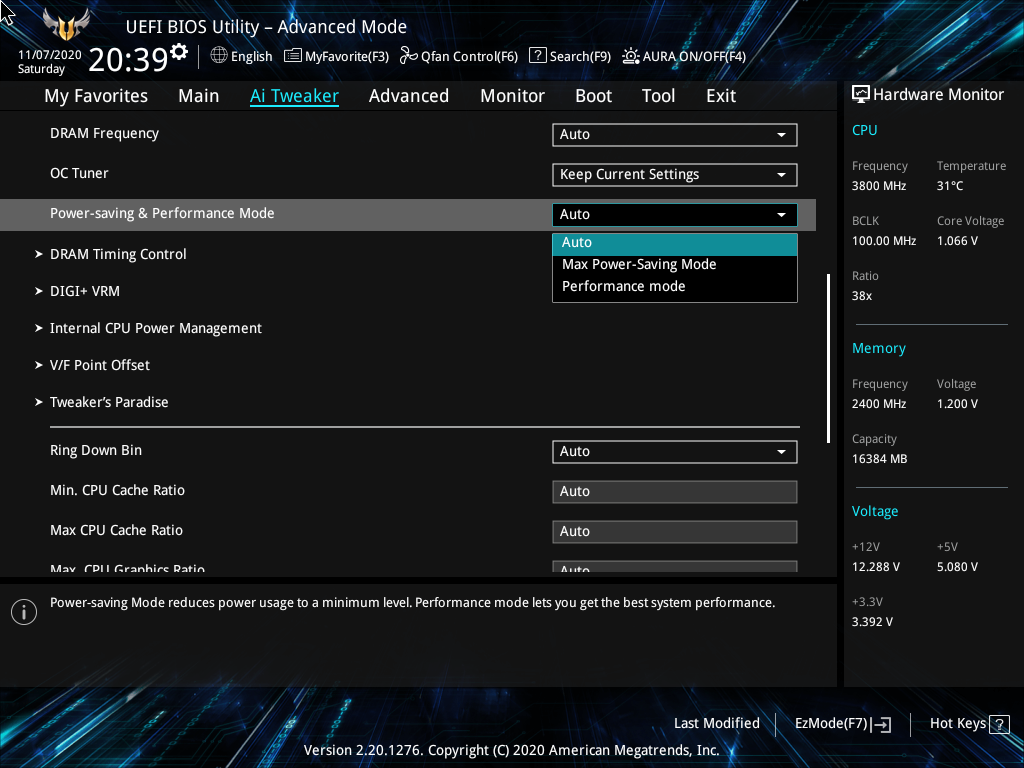Click Min. CPU Cache Ratio field

pos(675,492)
